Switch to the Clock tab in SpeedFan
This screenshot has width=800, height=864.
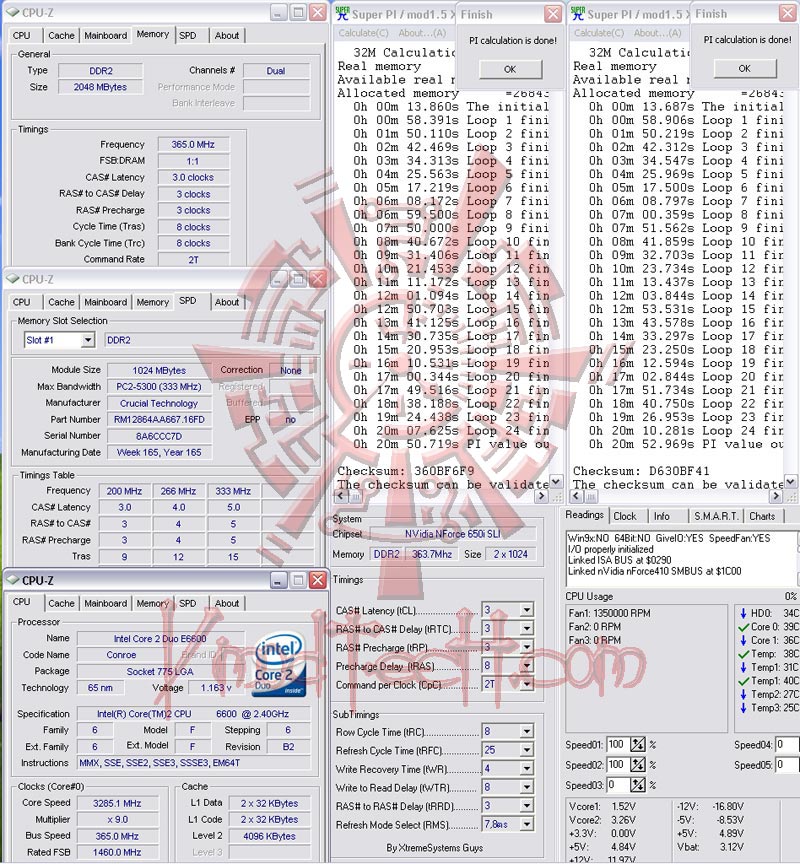coord(625,516)
